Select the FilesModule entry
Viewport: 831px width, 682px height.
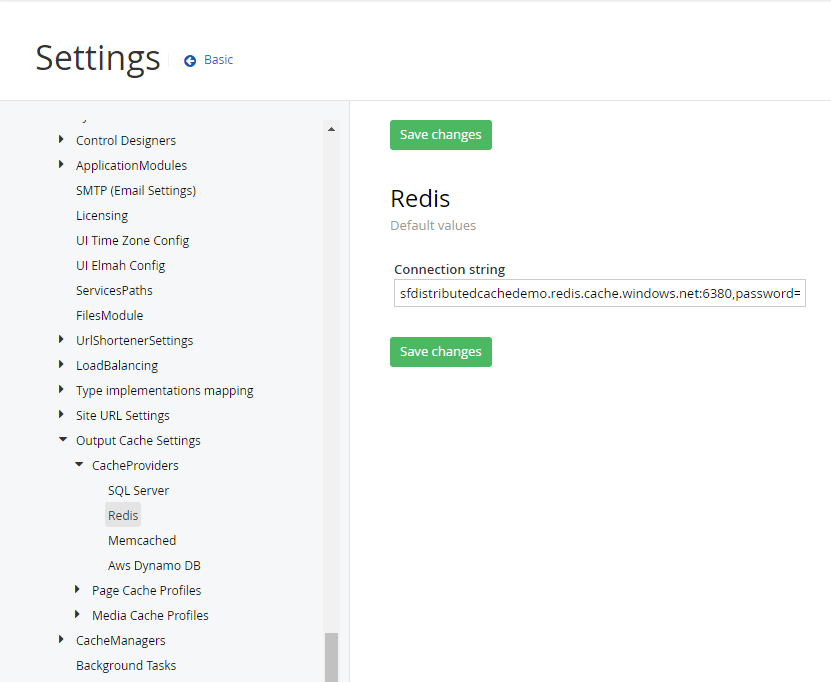click(x=110, y=315)
